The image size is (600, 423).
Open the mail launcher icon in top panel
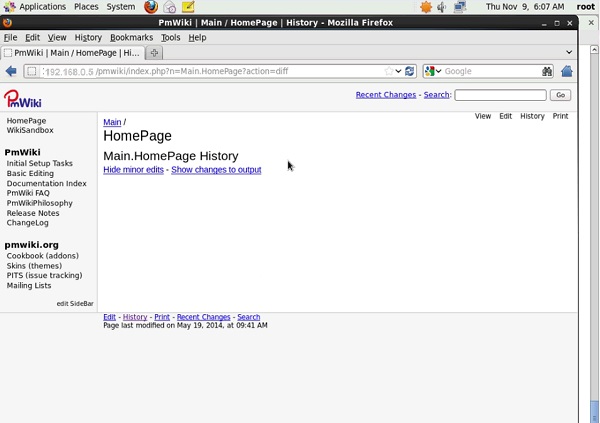tap(170, 7)
